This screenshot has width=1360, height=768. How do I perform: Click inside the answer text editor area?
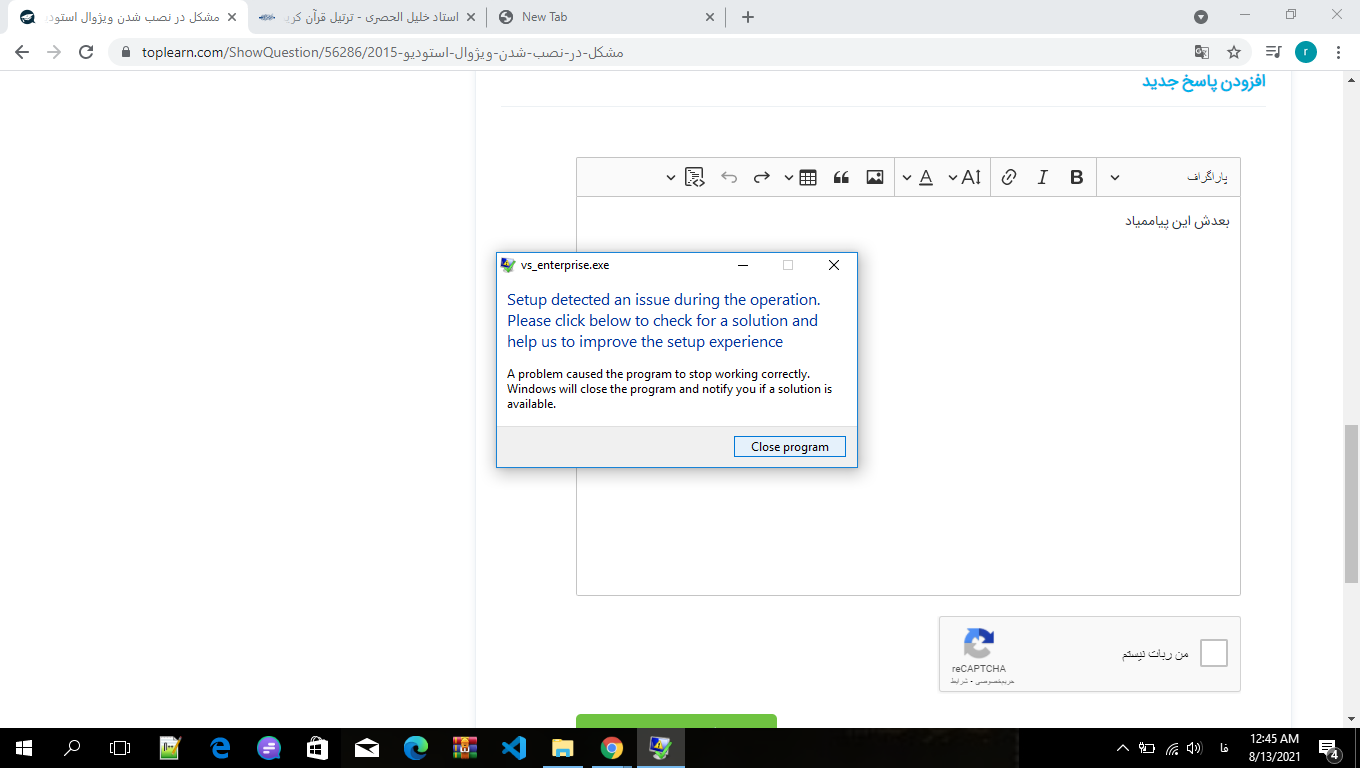[908, 396]
